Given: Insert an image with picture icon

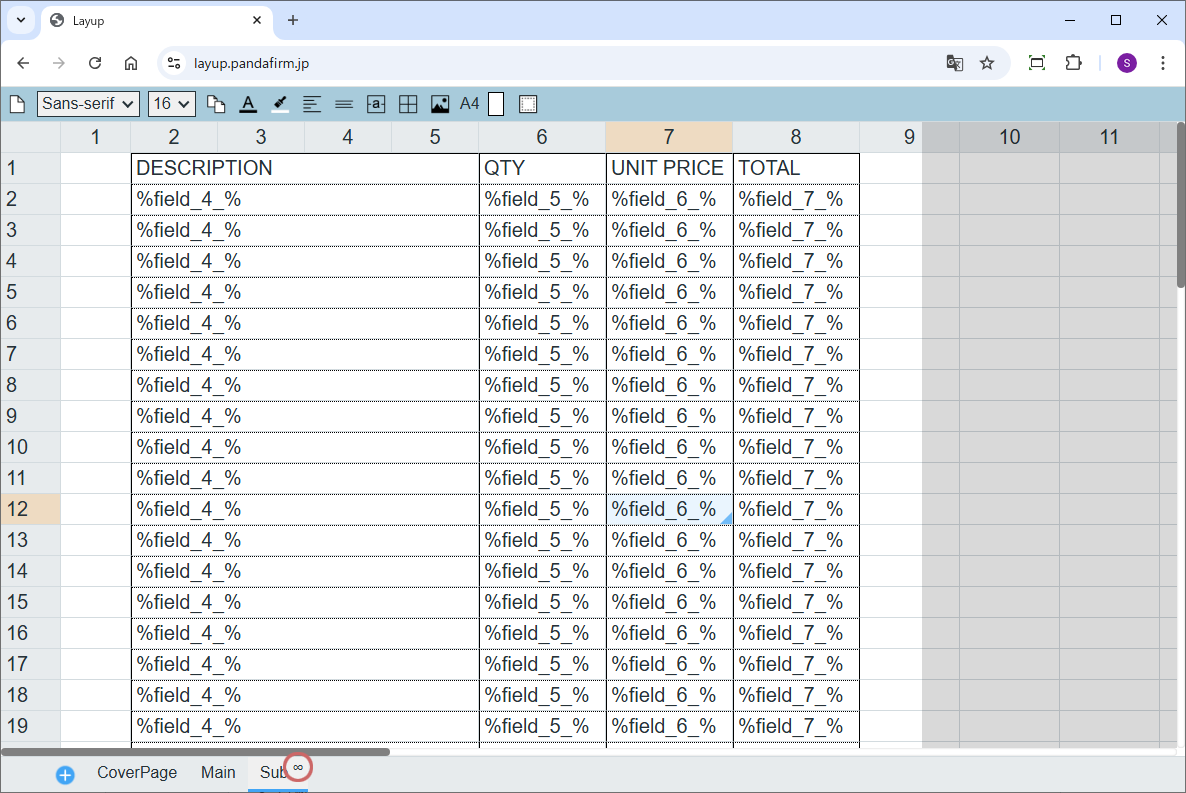Looking at the screenshot, I should 440,104.
